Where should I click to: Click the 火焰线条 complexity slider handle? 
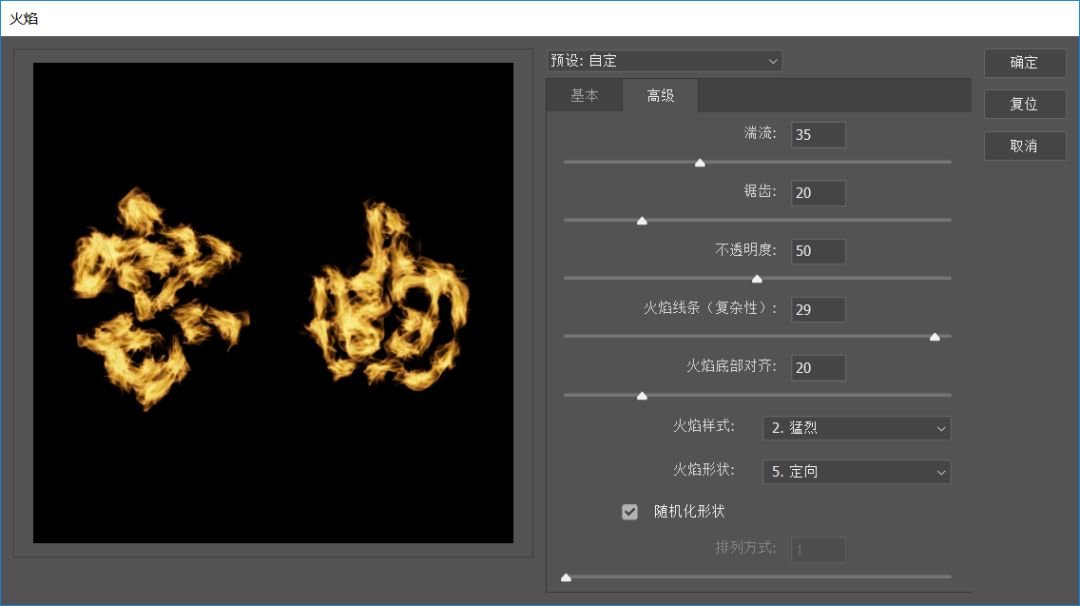pyautogui.click(x=935, y=337)
